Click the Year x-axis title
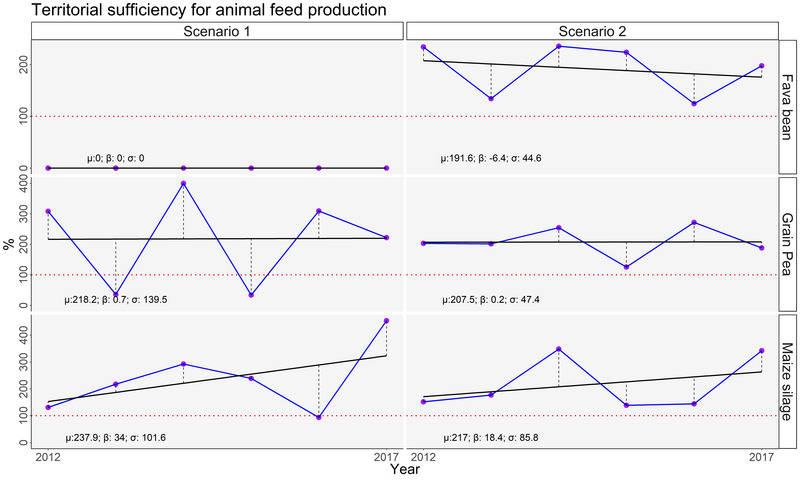Screen dimensions: 800x480 pos(405,468)
